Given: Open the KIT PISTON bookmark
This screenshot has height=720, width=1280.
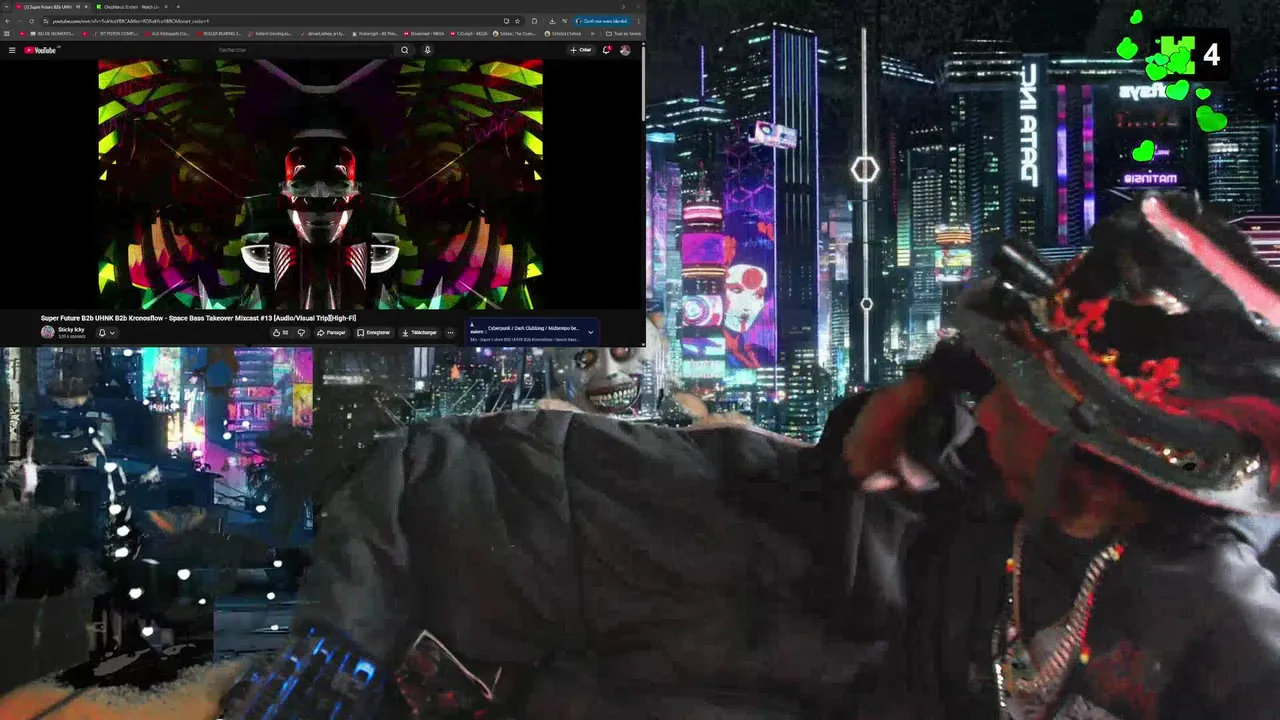Looking at the screenshot, I should tap(115, 34).
